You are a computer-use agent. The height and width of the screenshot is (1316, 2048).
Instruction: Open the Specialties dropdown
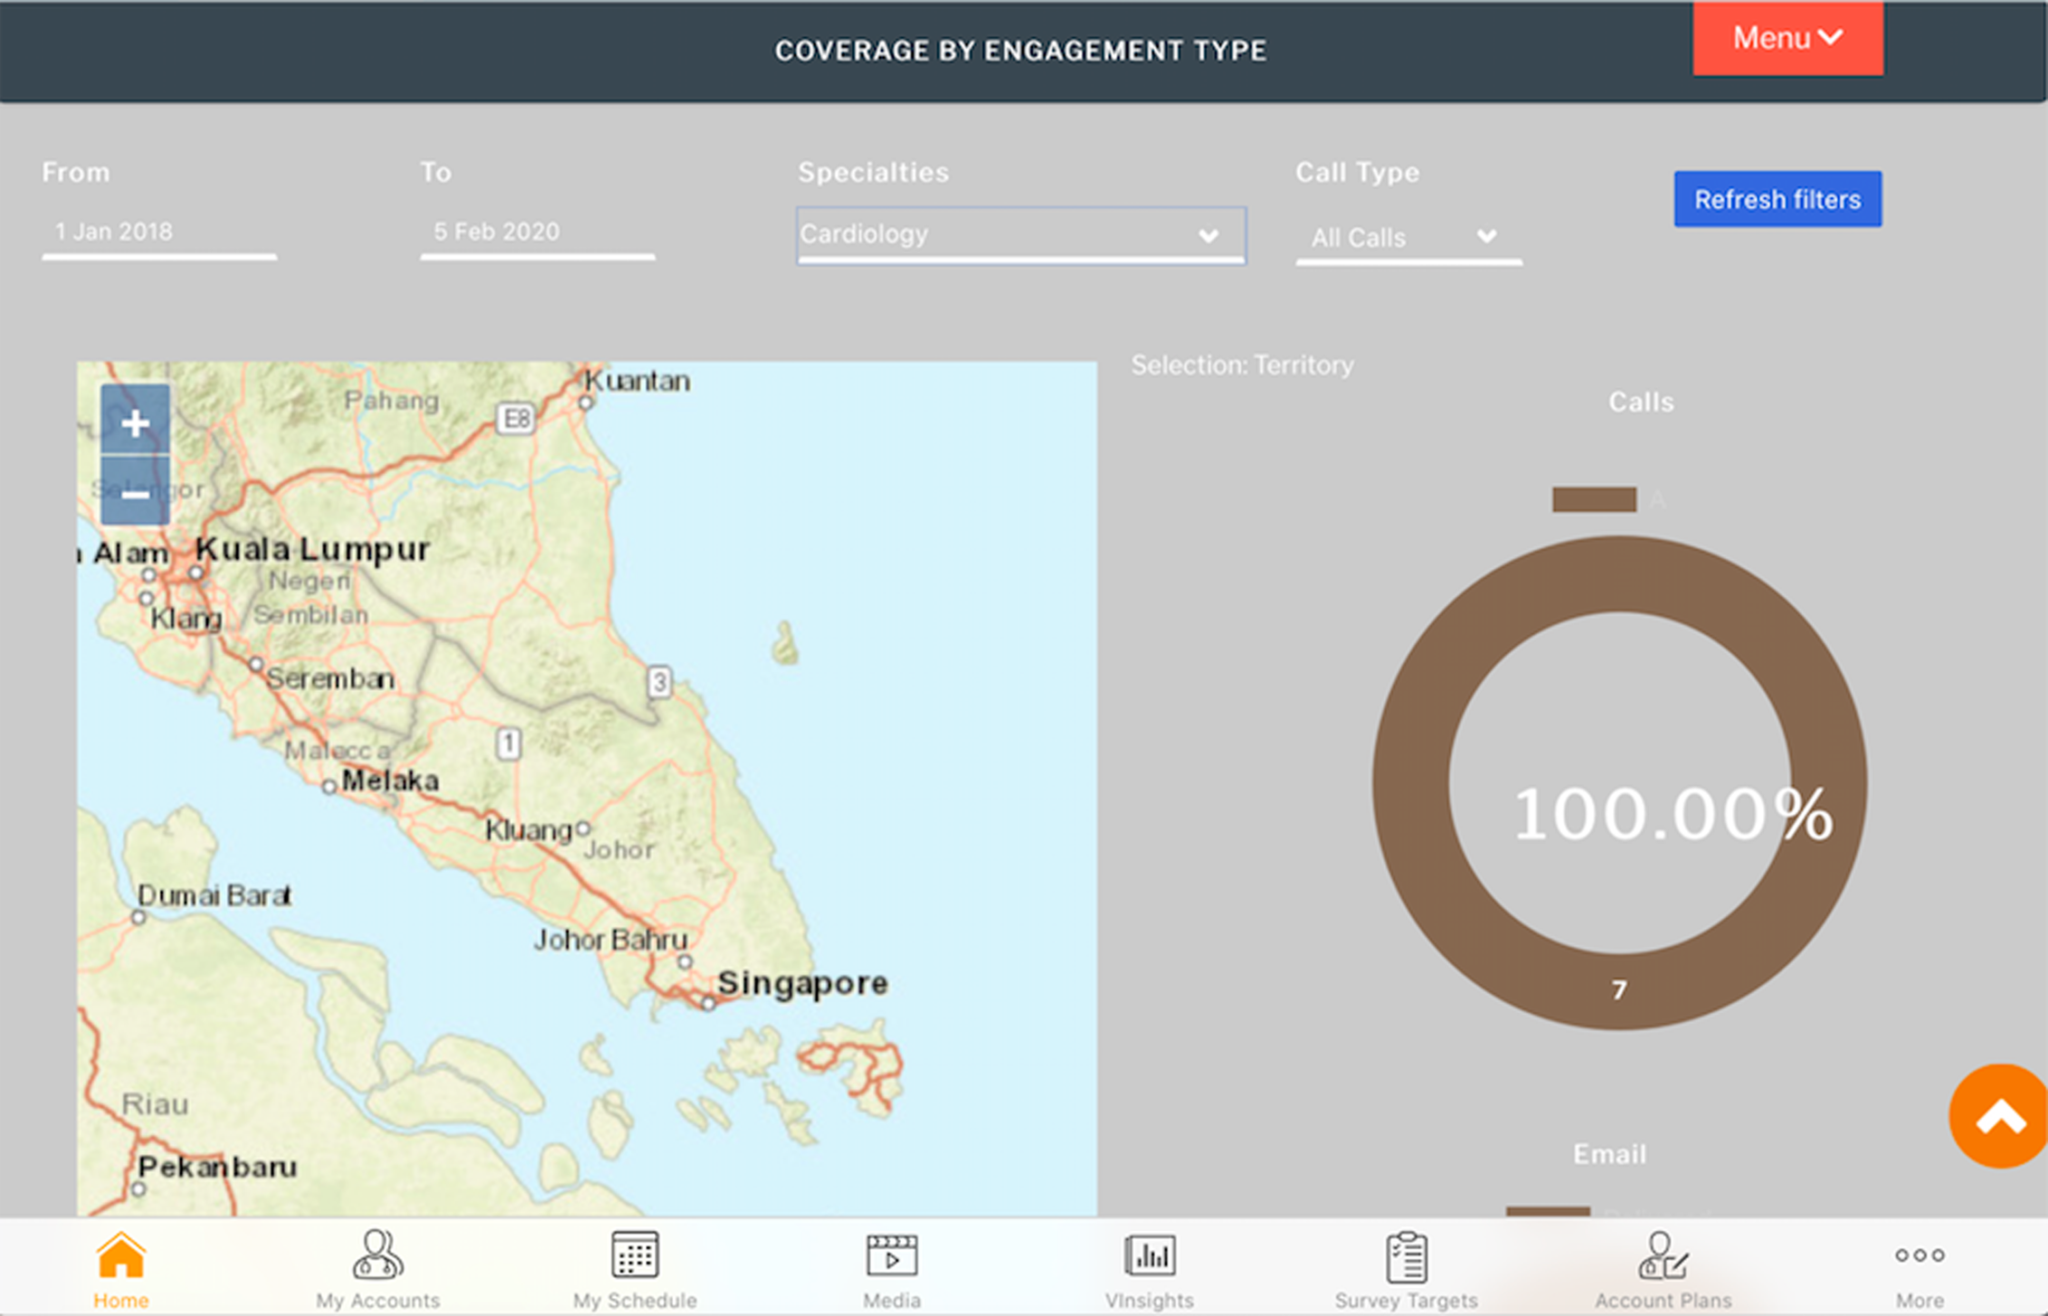(x=1020, y=236)
